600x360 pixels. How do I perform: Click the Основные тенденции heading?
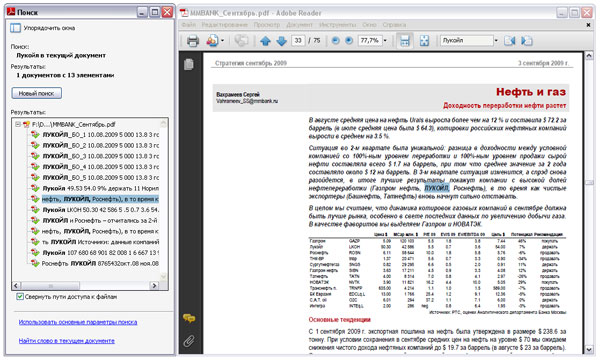click(x=339, y=319)
